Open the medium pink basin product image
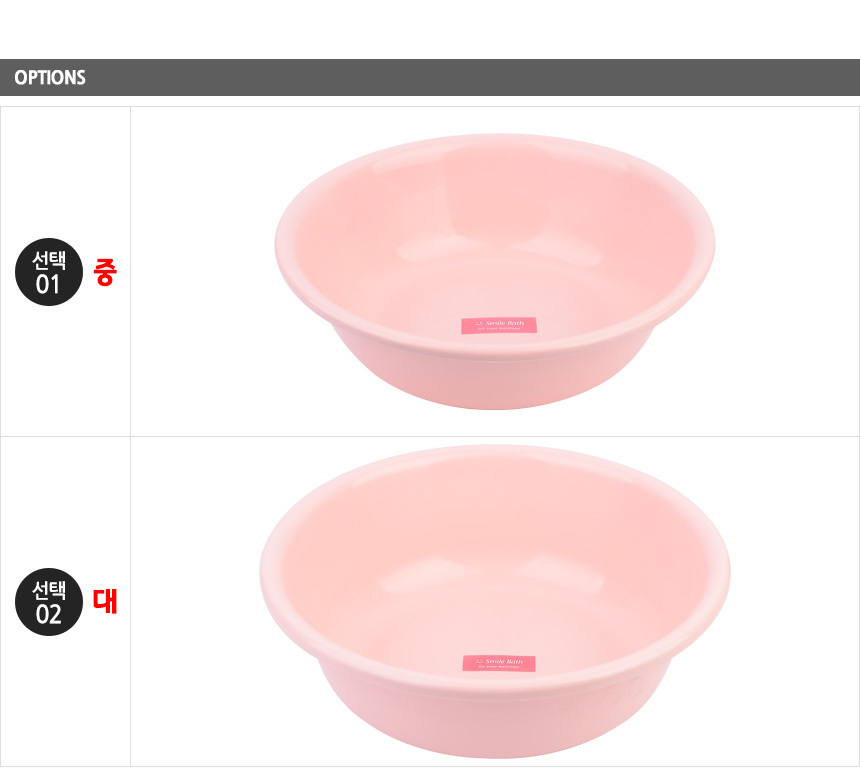This screenshot has height=768, width=860. [x=495, y=270]
